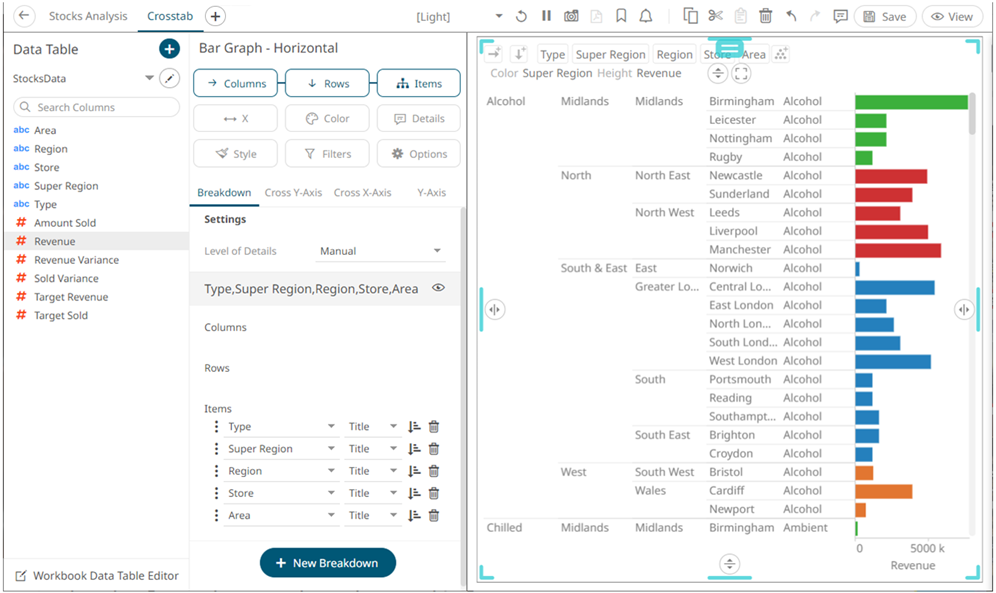996x593 pixels.
Task: Switch to the Stocks Analysis tab
Action: 88,17
